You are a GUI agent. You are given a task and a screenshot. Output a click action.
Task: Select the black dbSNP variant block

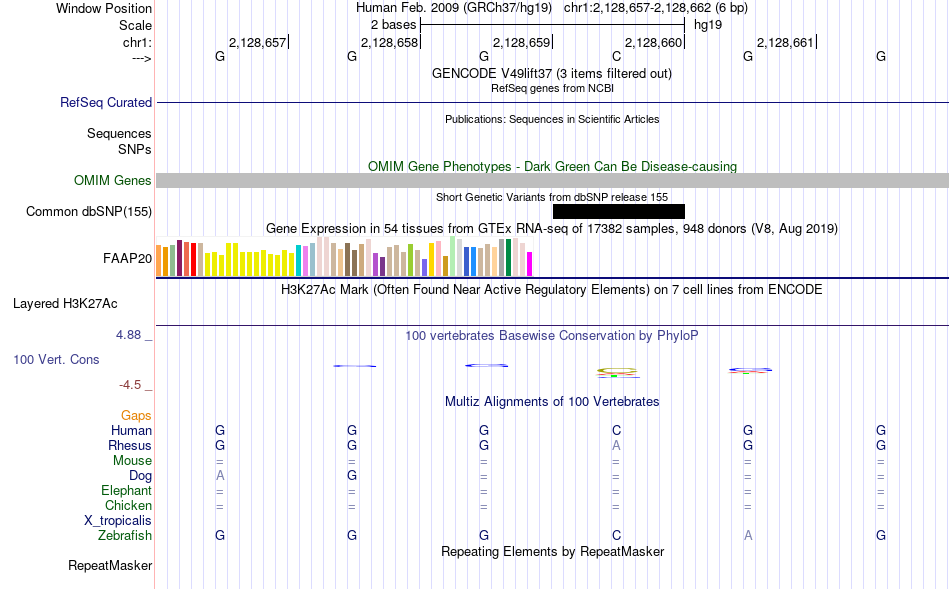[x=619, y=211]
